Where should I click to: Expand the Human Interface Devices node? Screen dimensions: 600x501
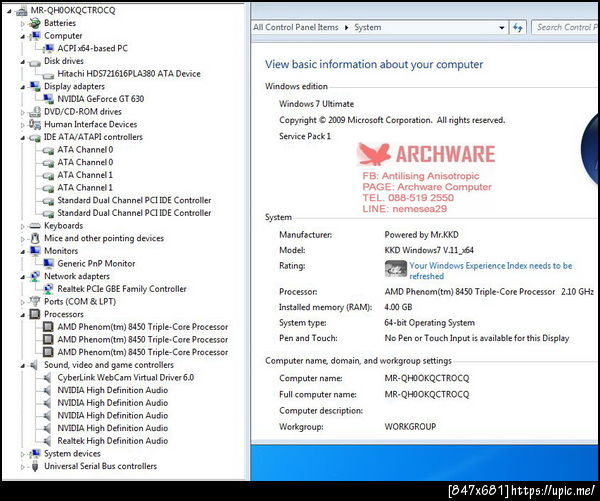pyautogui.click(x=23, y=125)
